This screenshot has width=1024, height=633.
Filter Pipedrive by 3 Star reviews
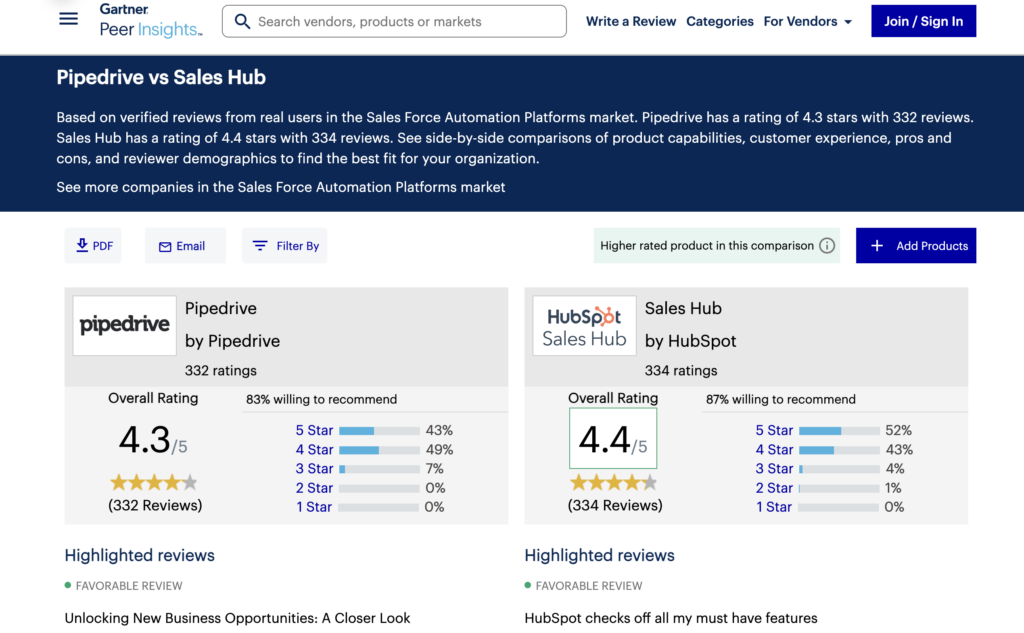coord(314,468)
